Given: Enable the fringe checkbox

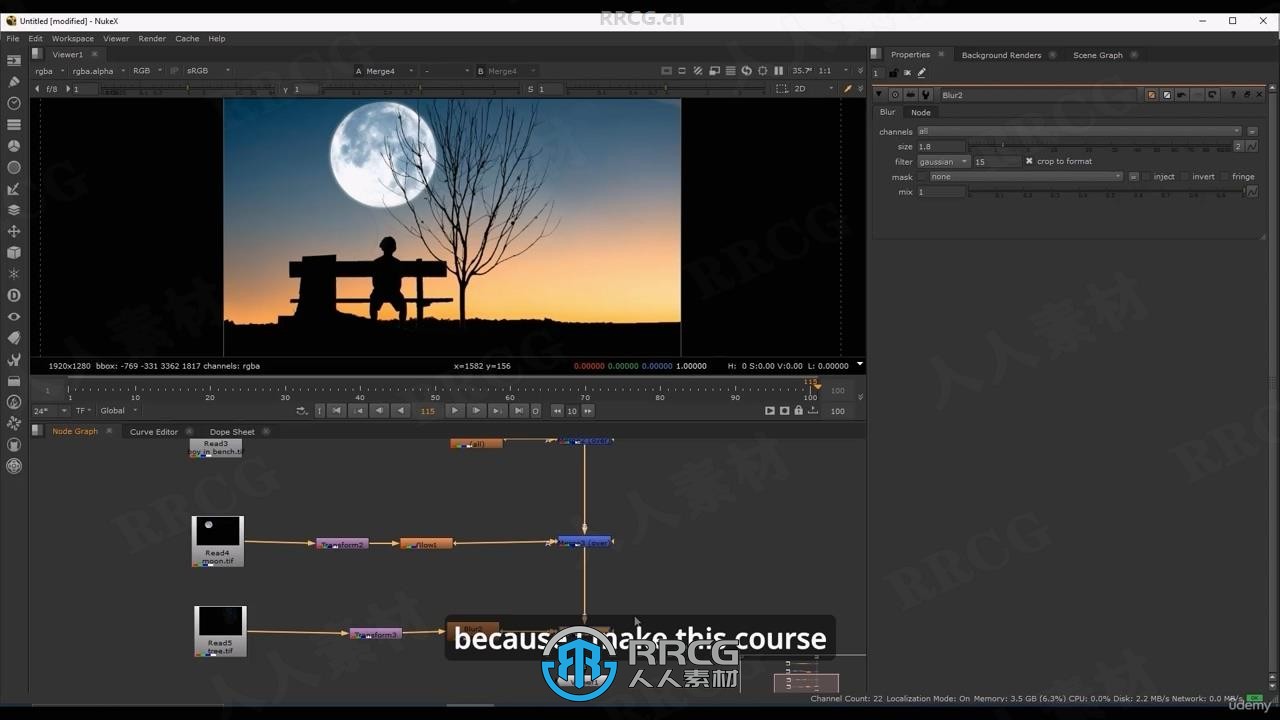Looking at the screenshot, I should 1225,177.
